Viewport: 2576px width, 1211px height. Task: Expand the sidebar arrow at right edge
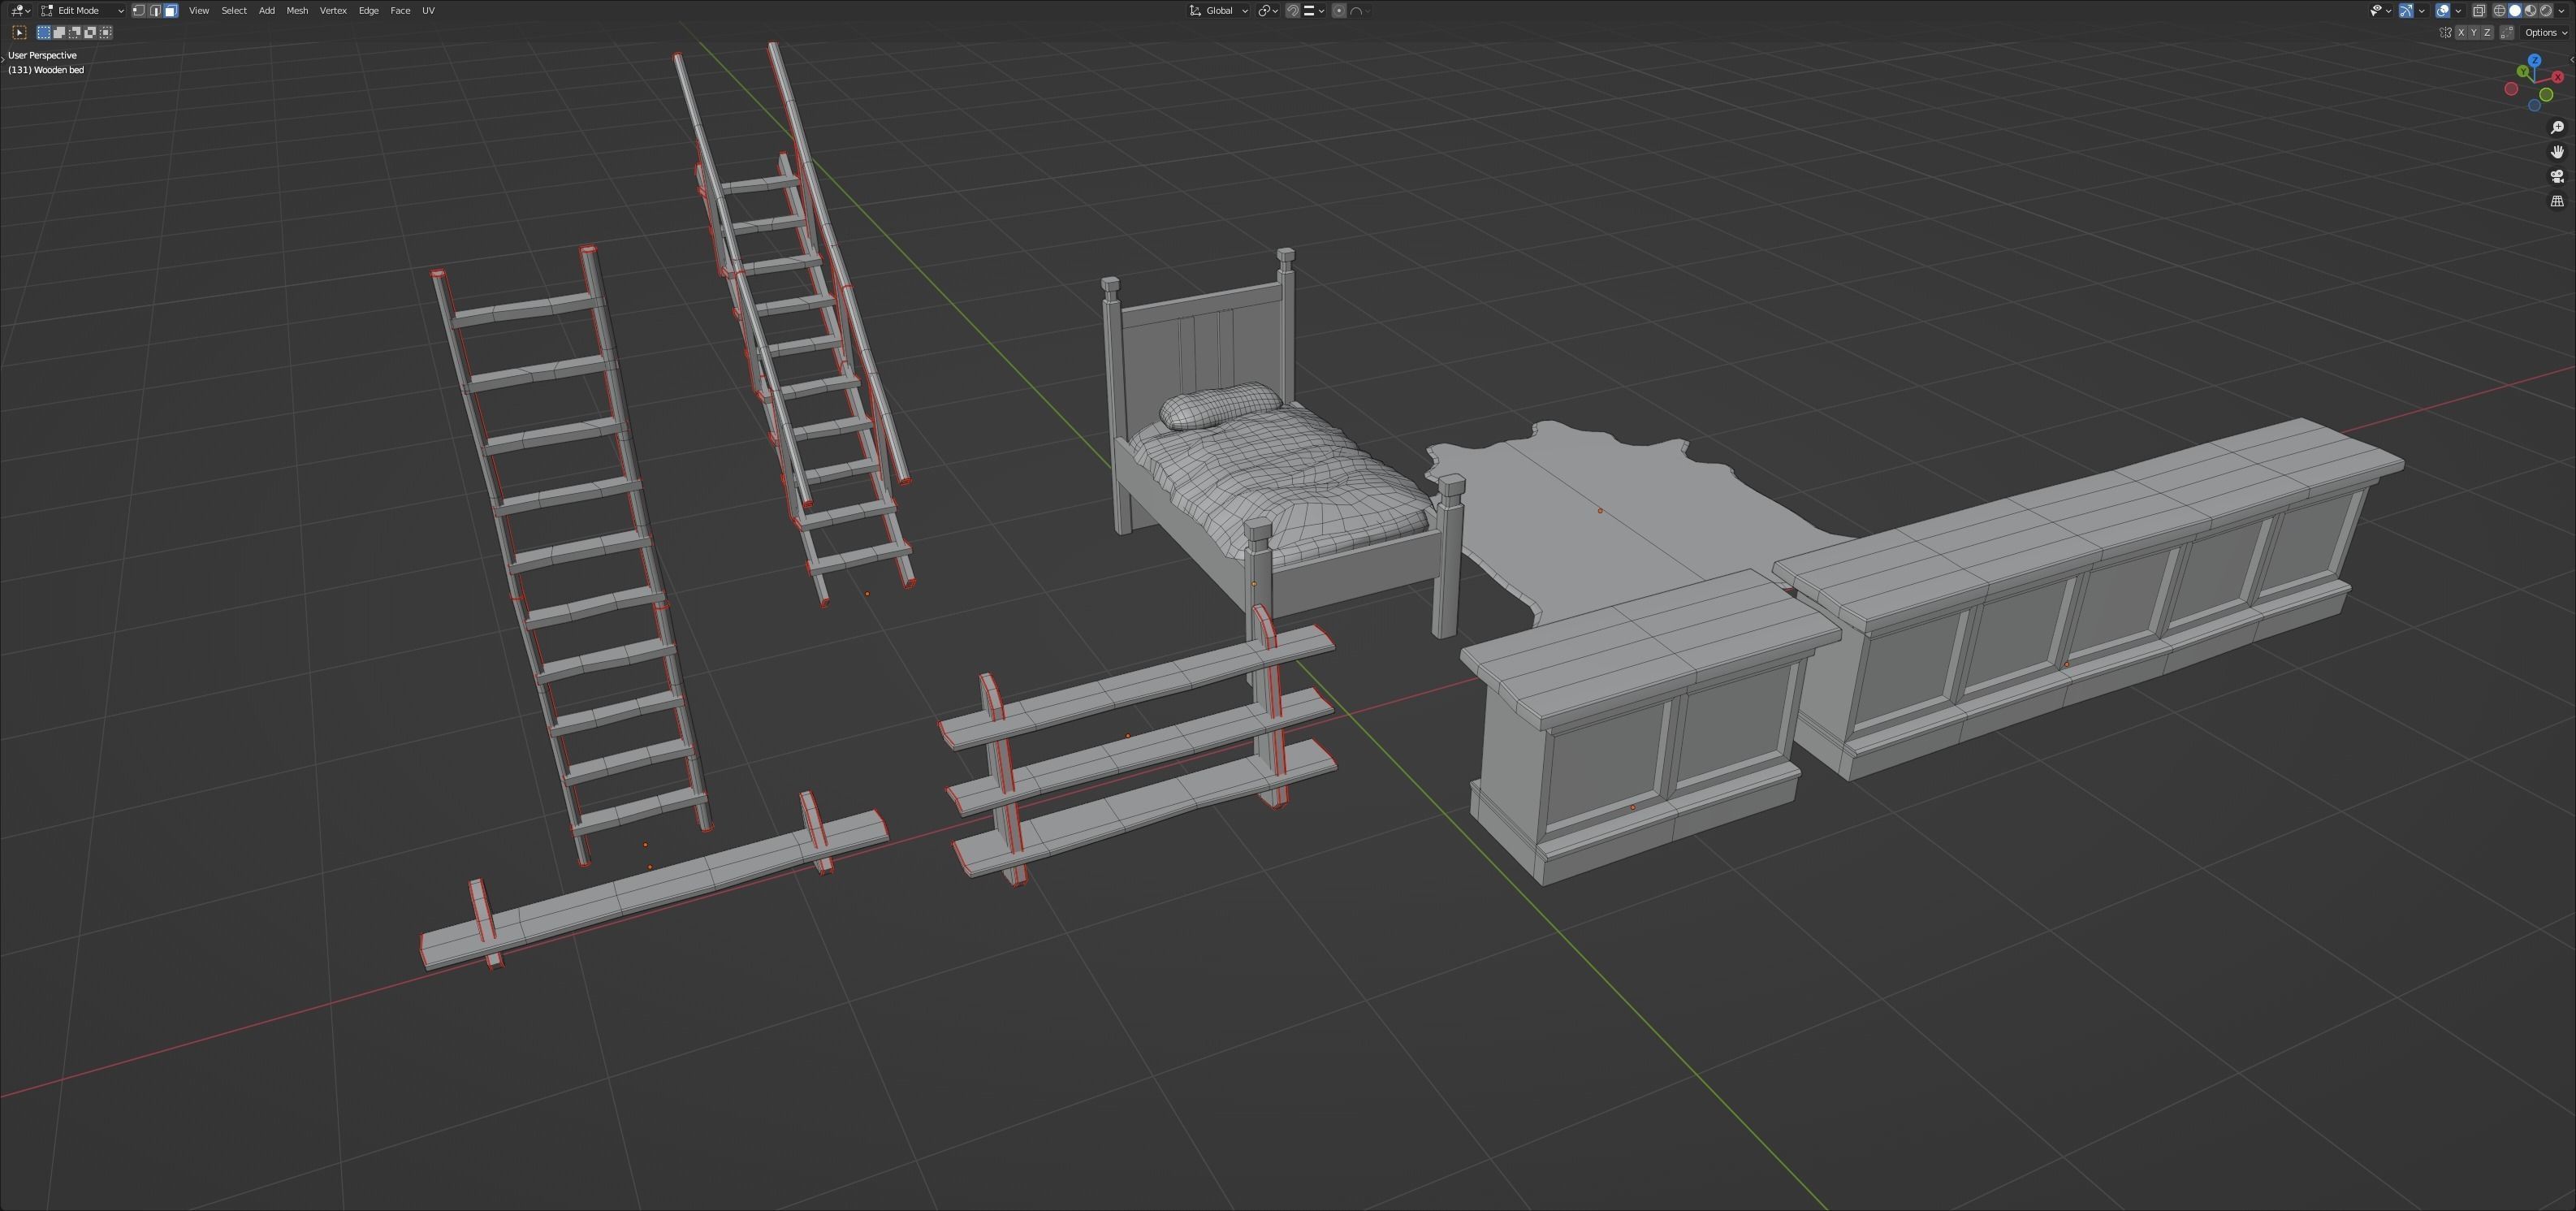click(x=2572, y=60)
